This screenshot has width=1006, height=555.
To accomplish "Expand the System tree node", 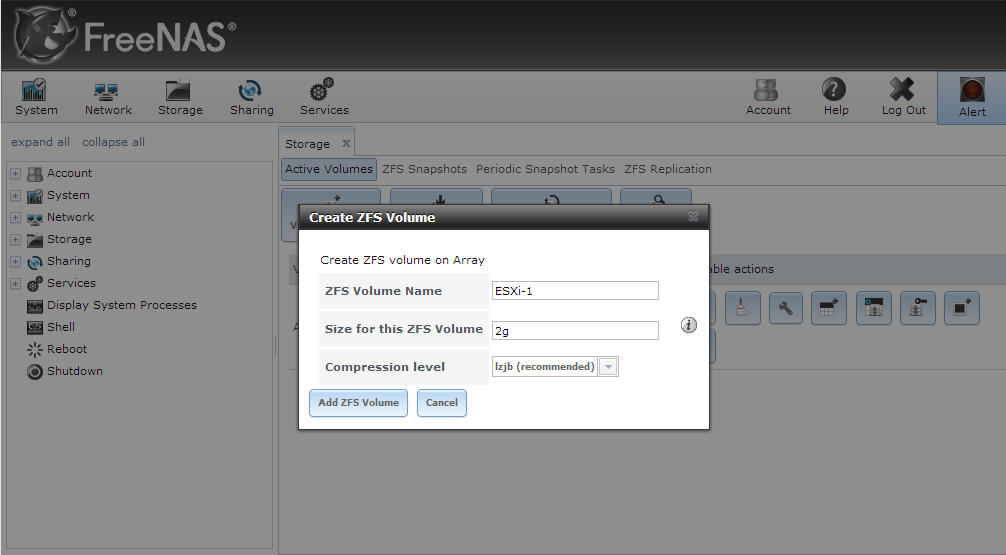I will point(15,195).
